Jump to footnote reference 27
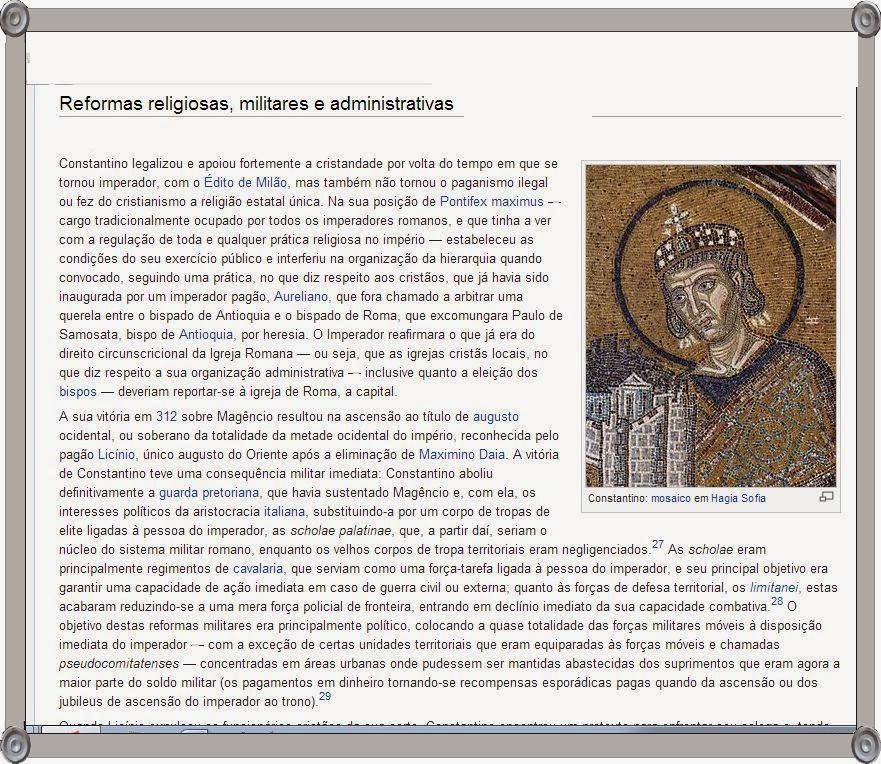The width and height of the screenshot is (881, 764). [x=658, y=544]
